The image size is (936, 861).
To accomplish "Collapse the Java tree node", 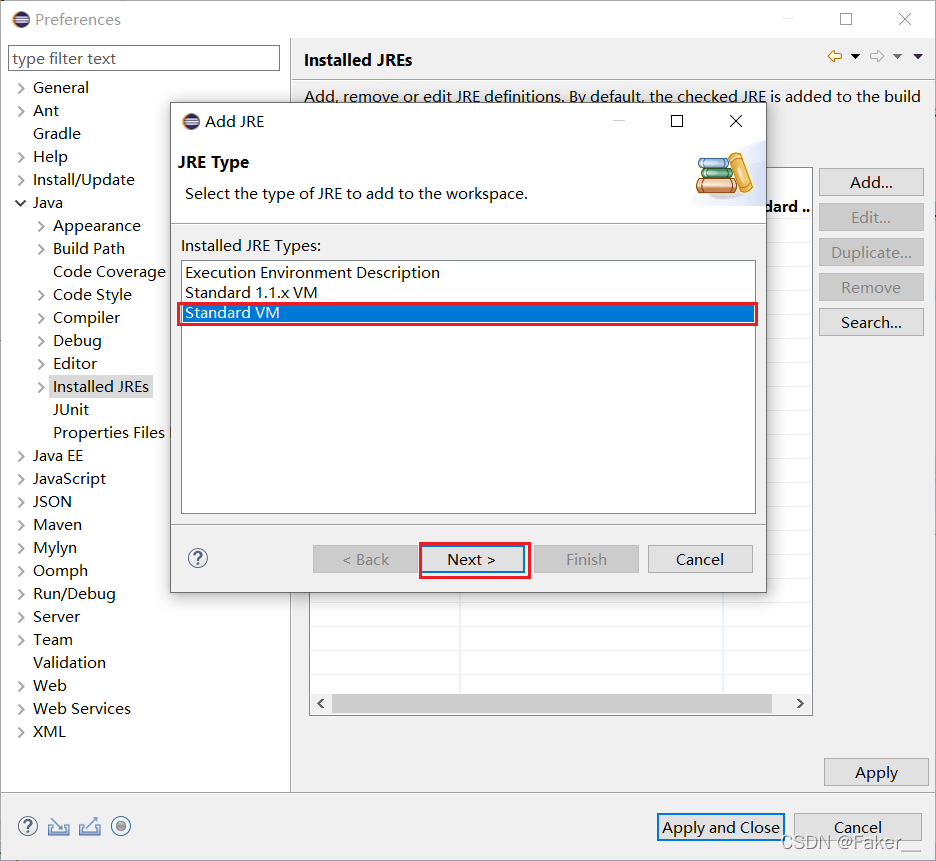I will tap(20, 203).
